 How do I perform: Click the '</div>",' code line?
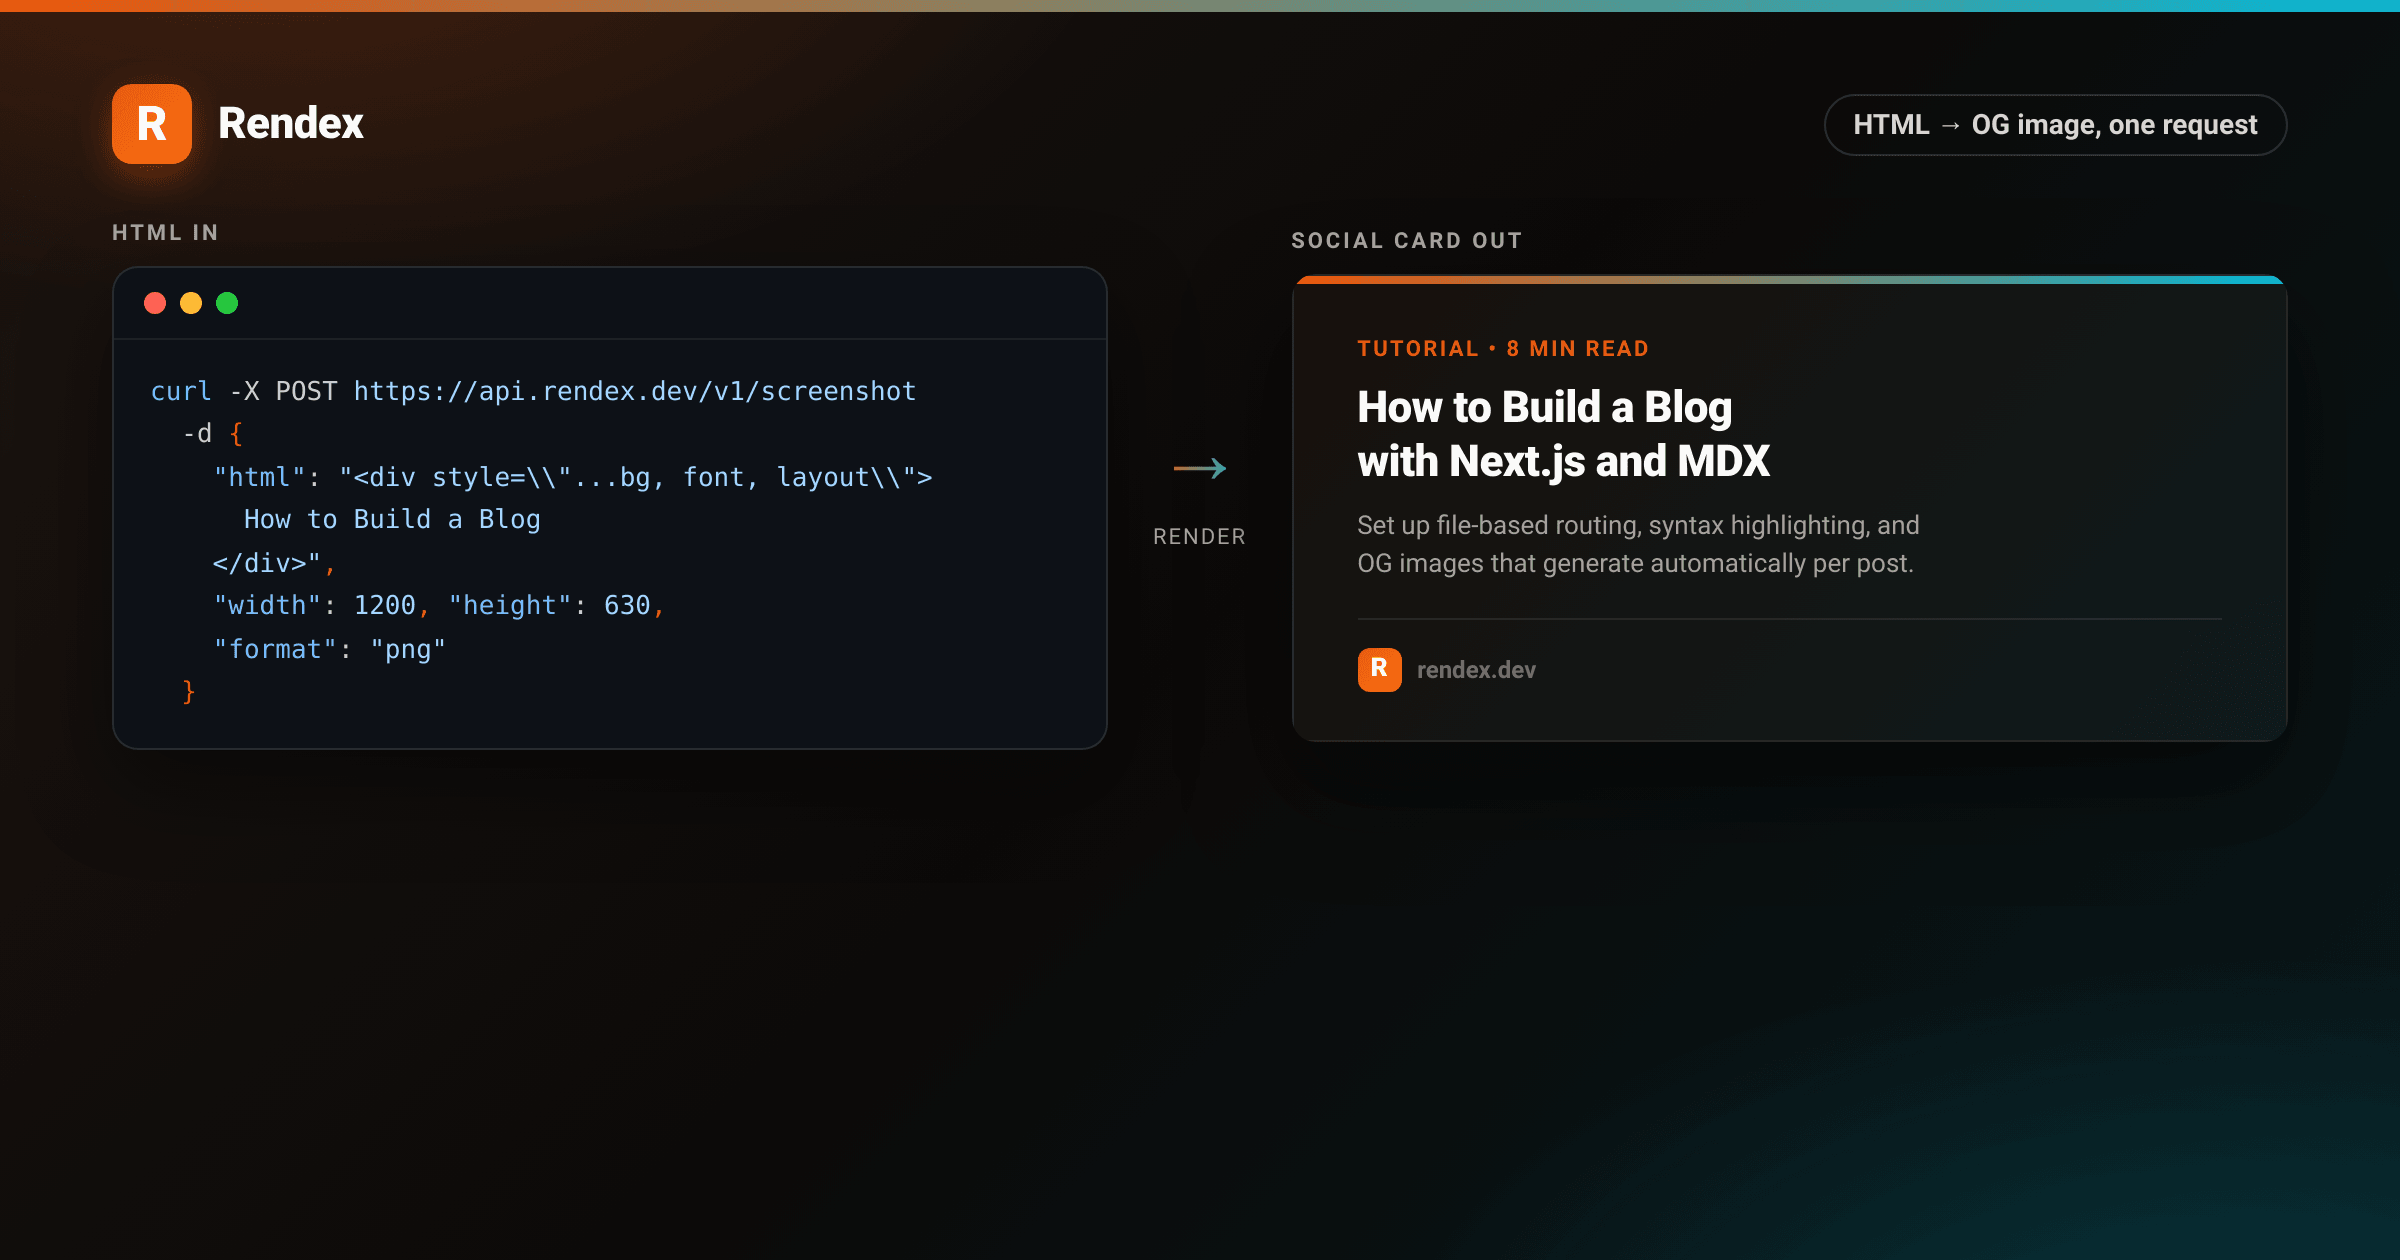pyautogui.click(x=274, y=563)
